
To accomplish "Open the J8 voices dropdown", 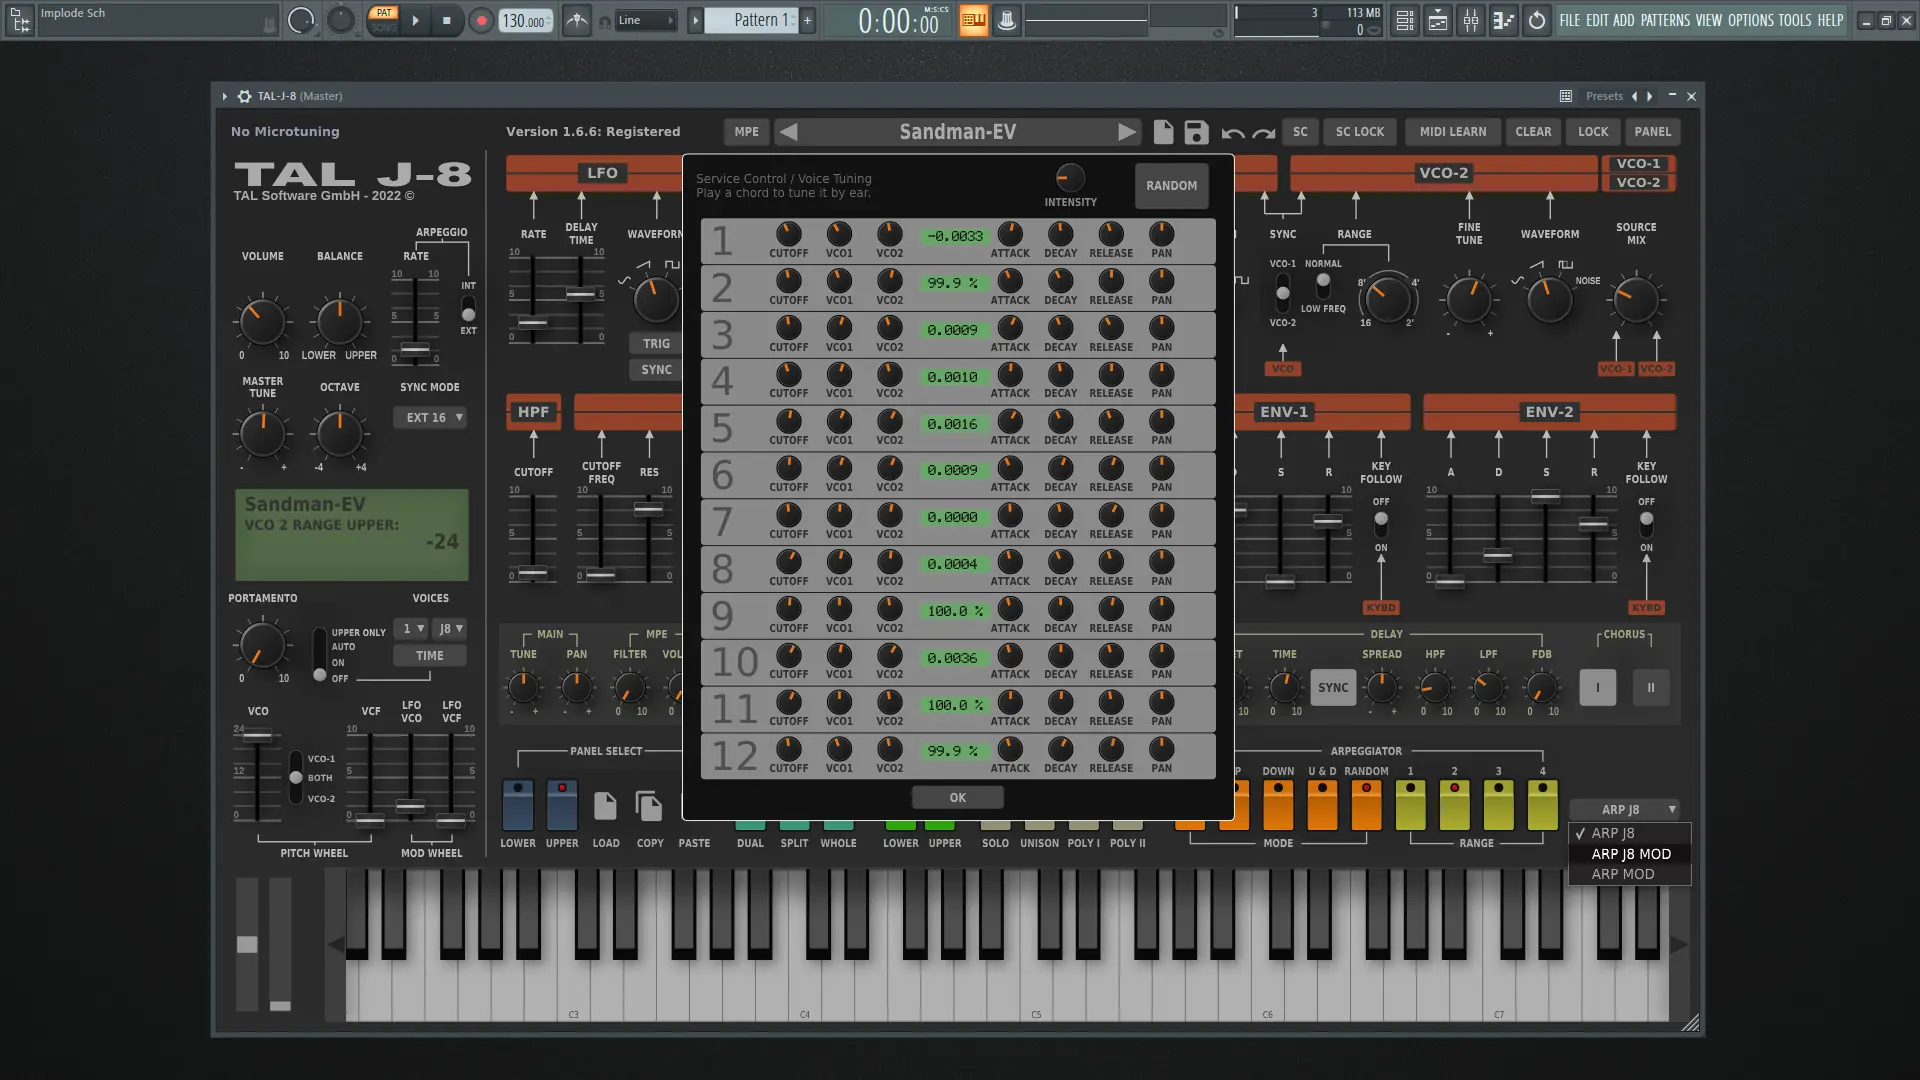I will 451,629.
